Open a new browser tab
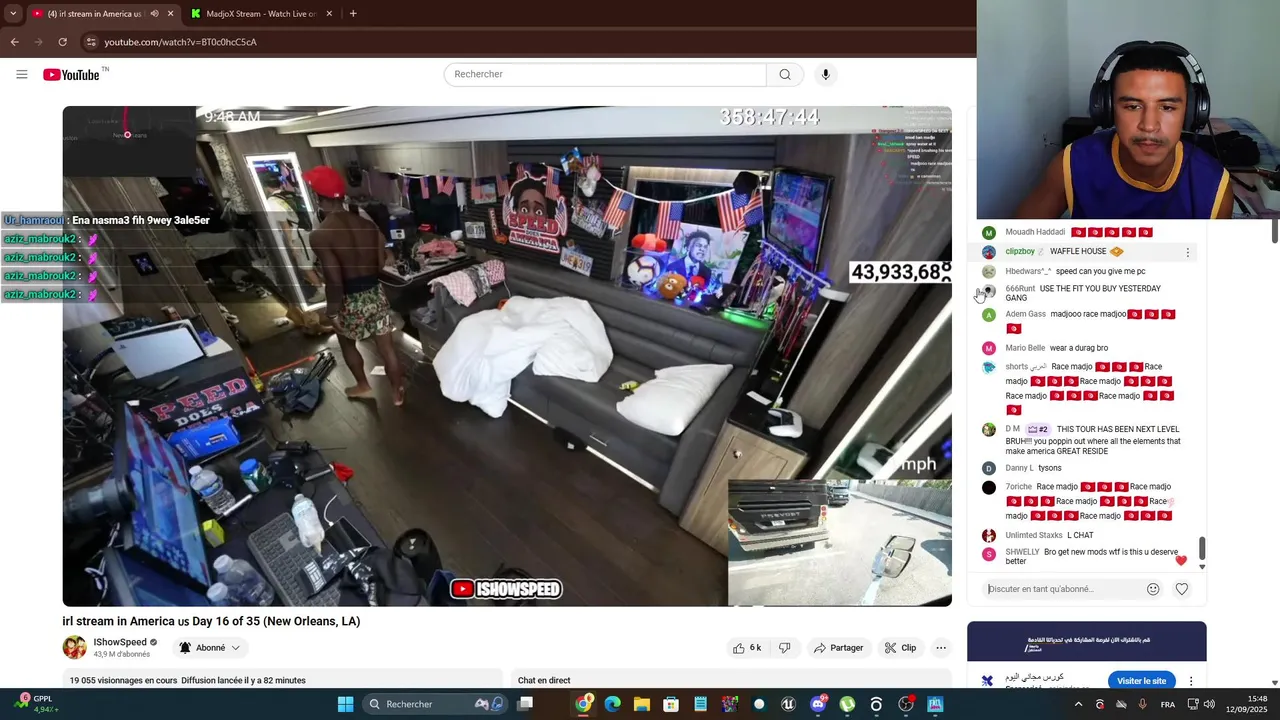The image size is (1280, 720). point(353,14)
